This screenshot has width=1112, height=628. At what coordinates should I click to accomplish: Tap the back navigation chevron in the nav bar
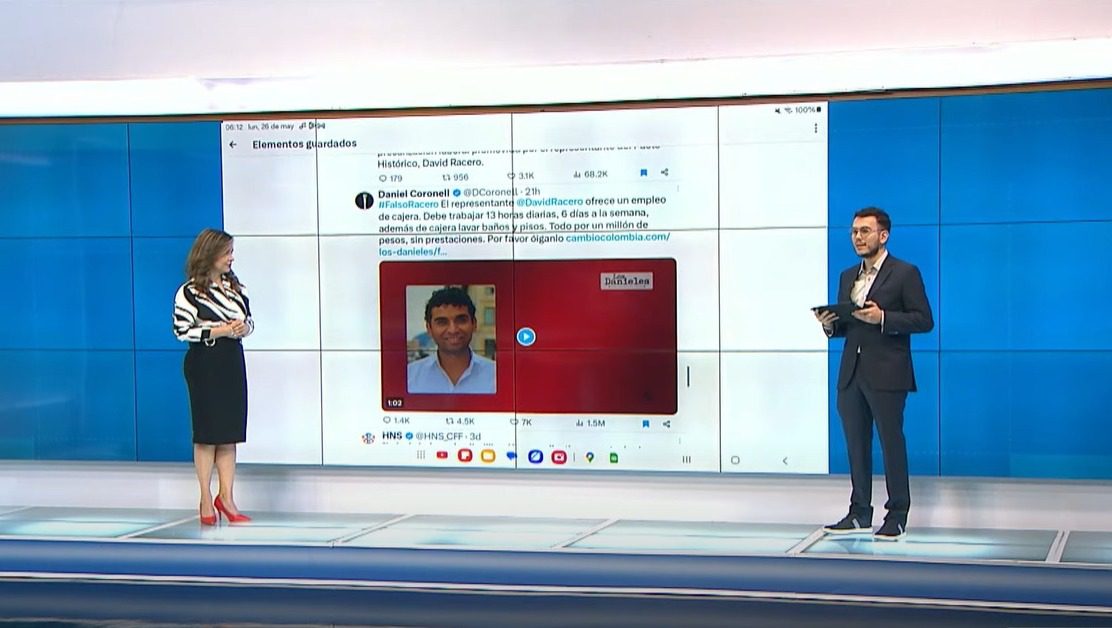tap(785, 461)
